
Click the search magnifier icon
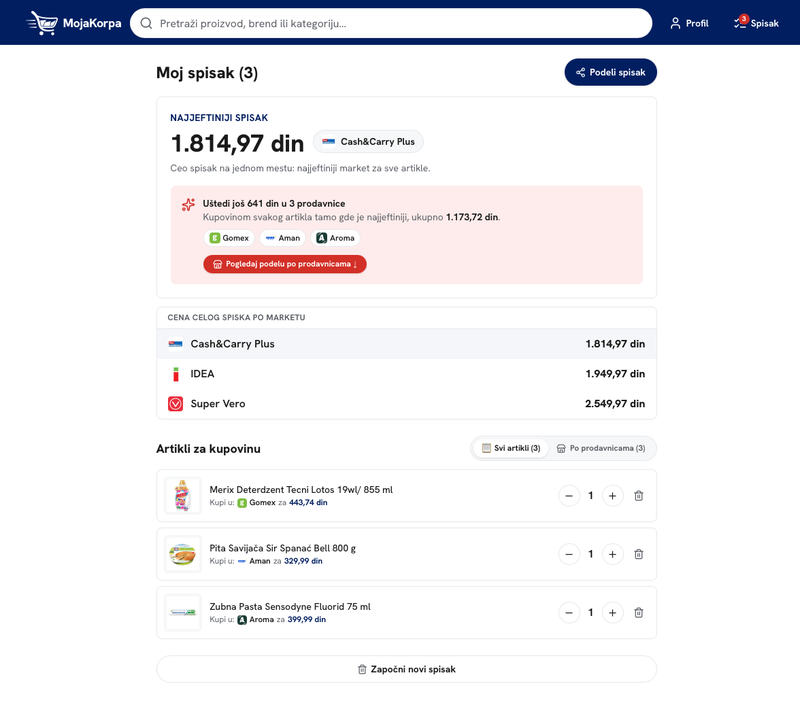[x=146, y=23]
